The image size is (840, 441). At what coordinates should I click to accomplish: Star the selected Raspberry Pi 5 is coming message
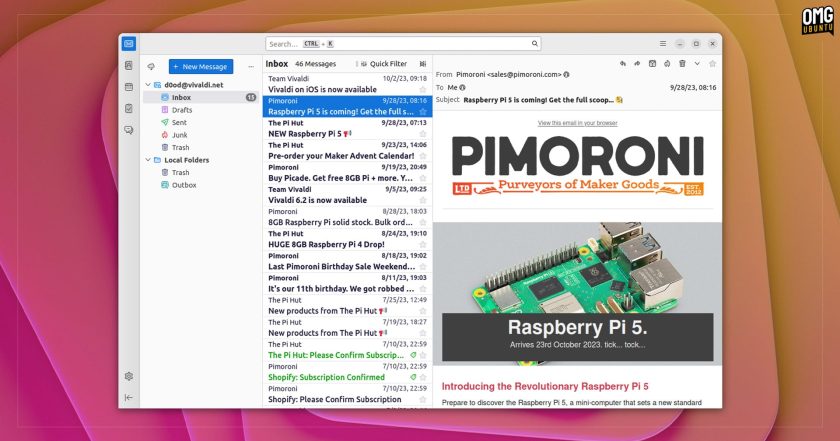(x=423, y=111)
